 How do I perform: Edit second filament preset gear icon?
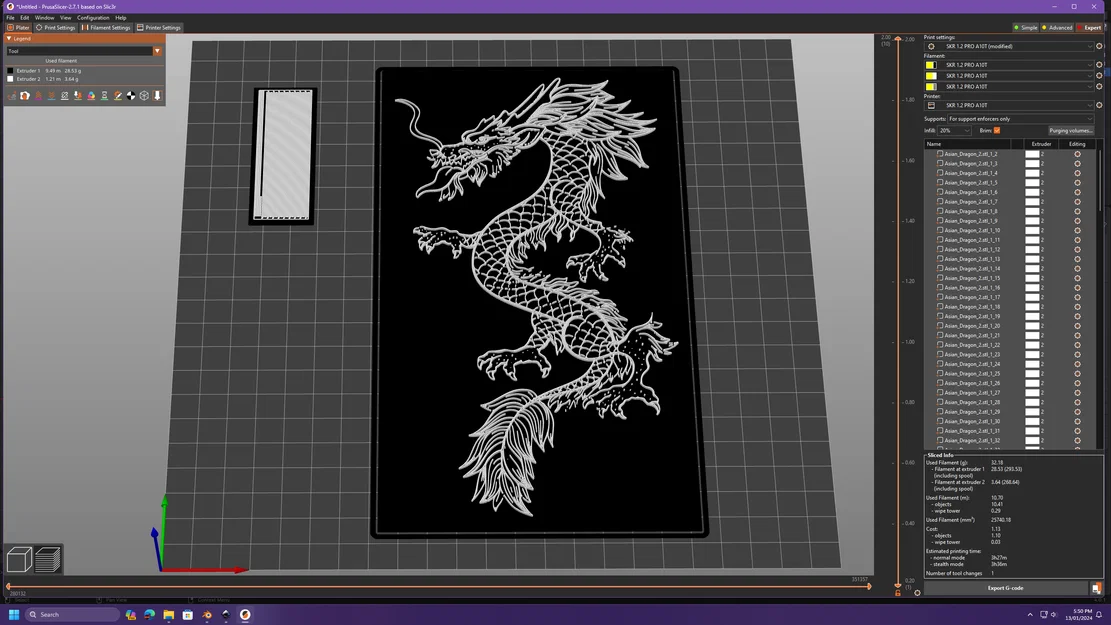click(x=1099, y=75)
